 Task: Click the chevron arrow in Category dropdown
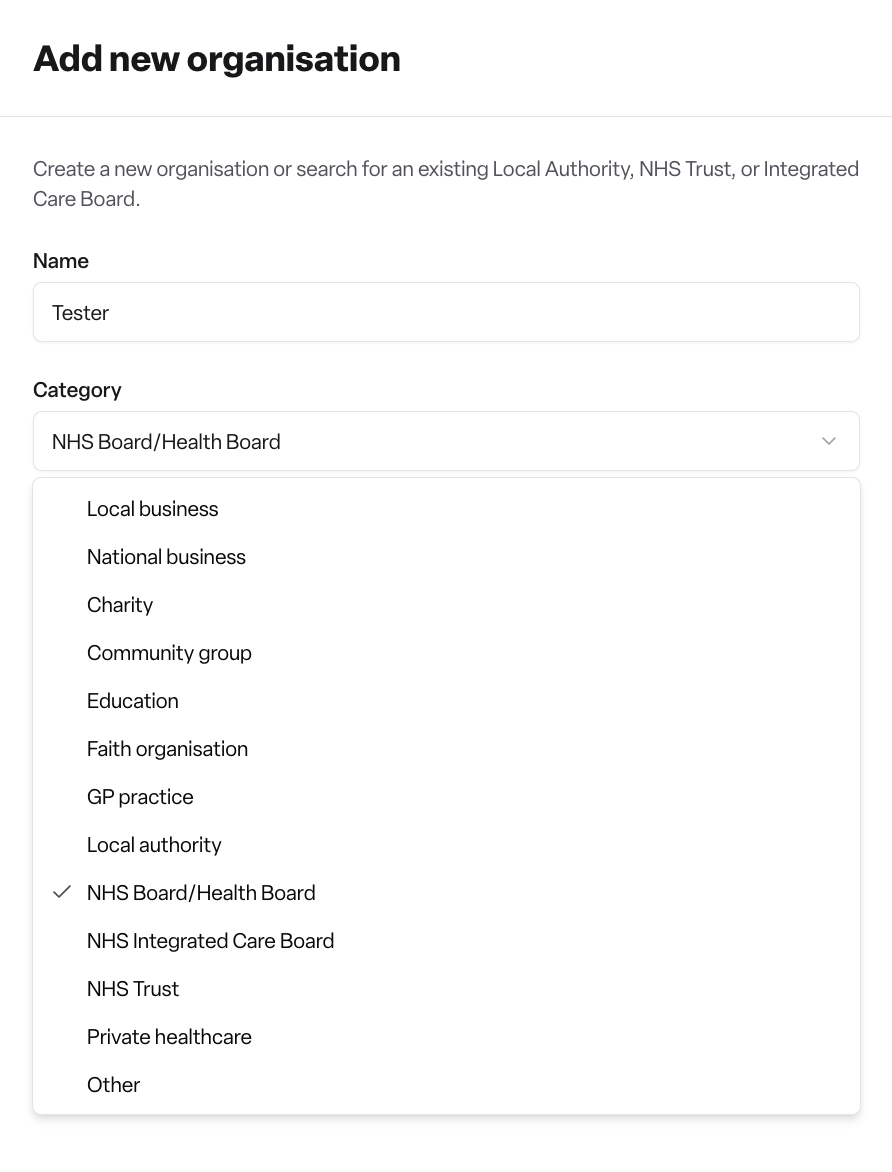click(828, 441)
